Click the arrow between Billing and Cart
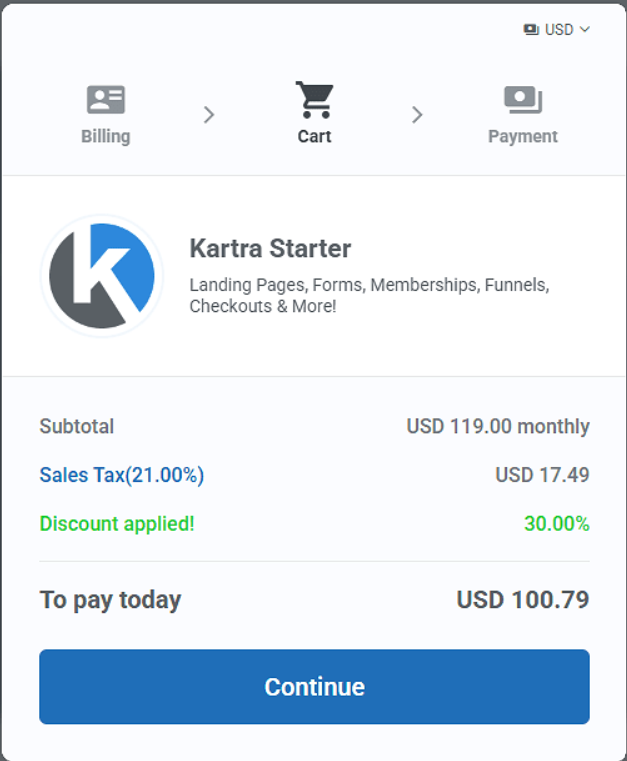627x761 pixels. point(209,115)
